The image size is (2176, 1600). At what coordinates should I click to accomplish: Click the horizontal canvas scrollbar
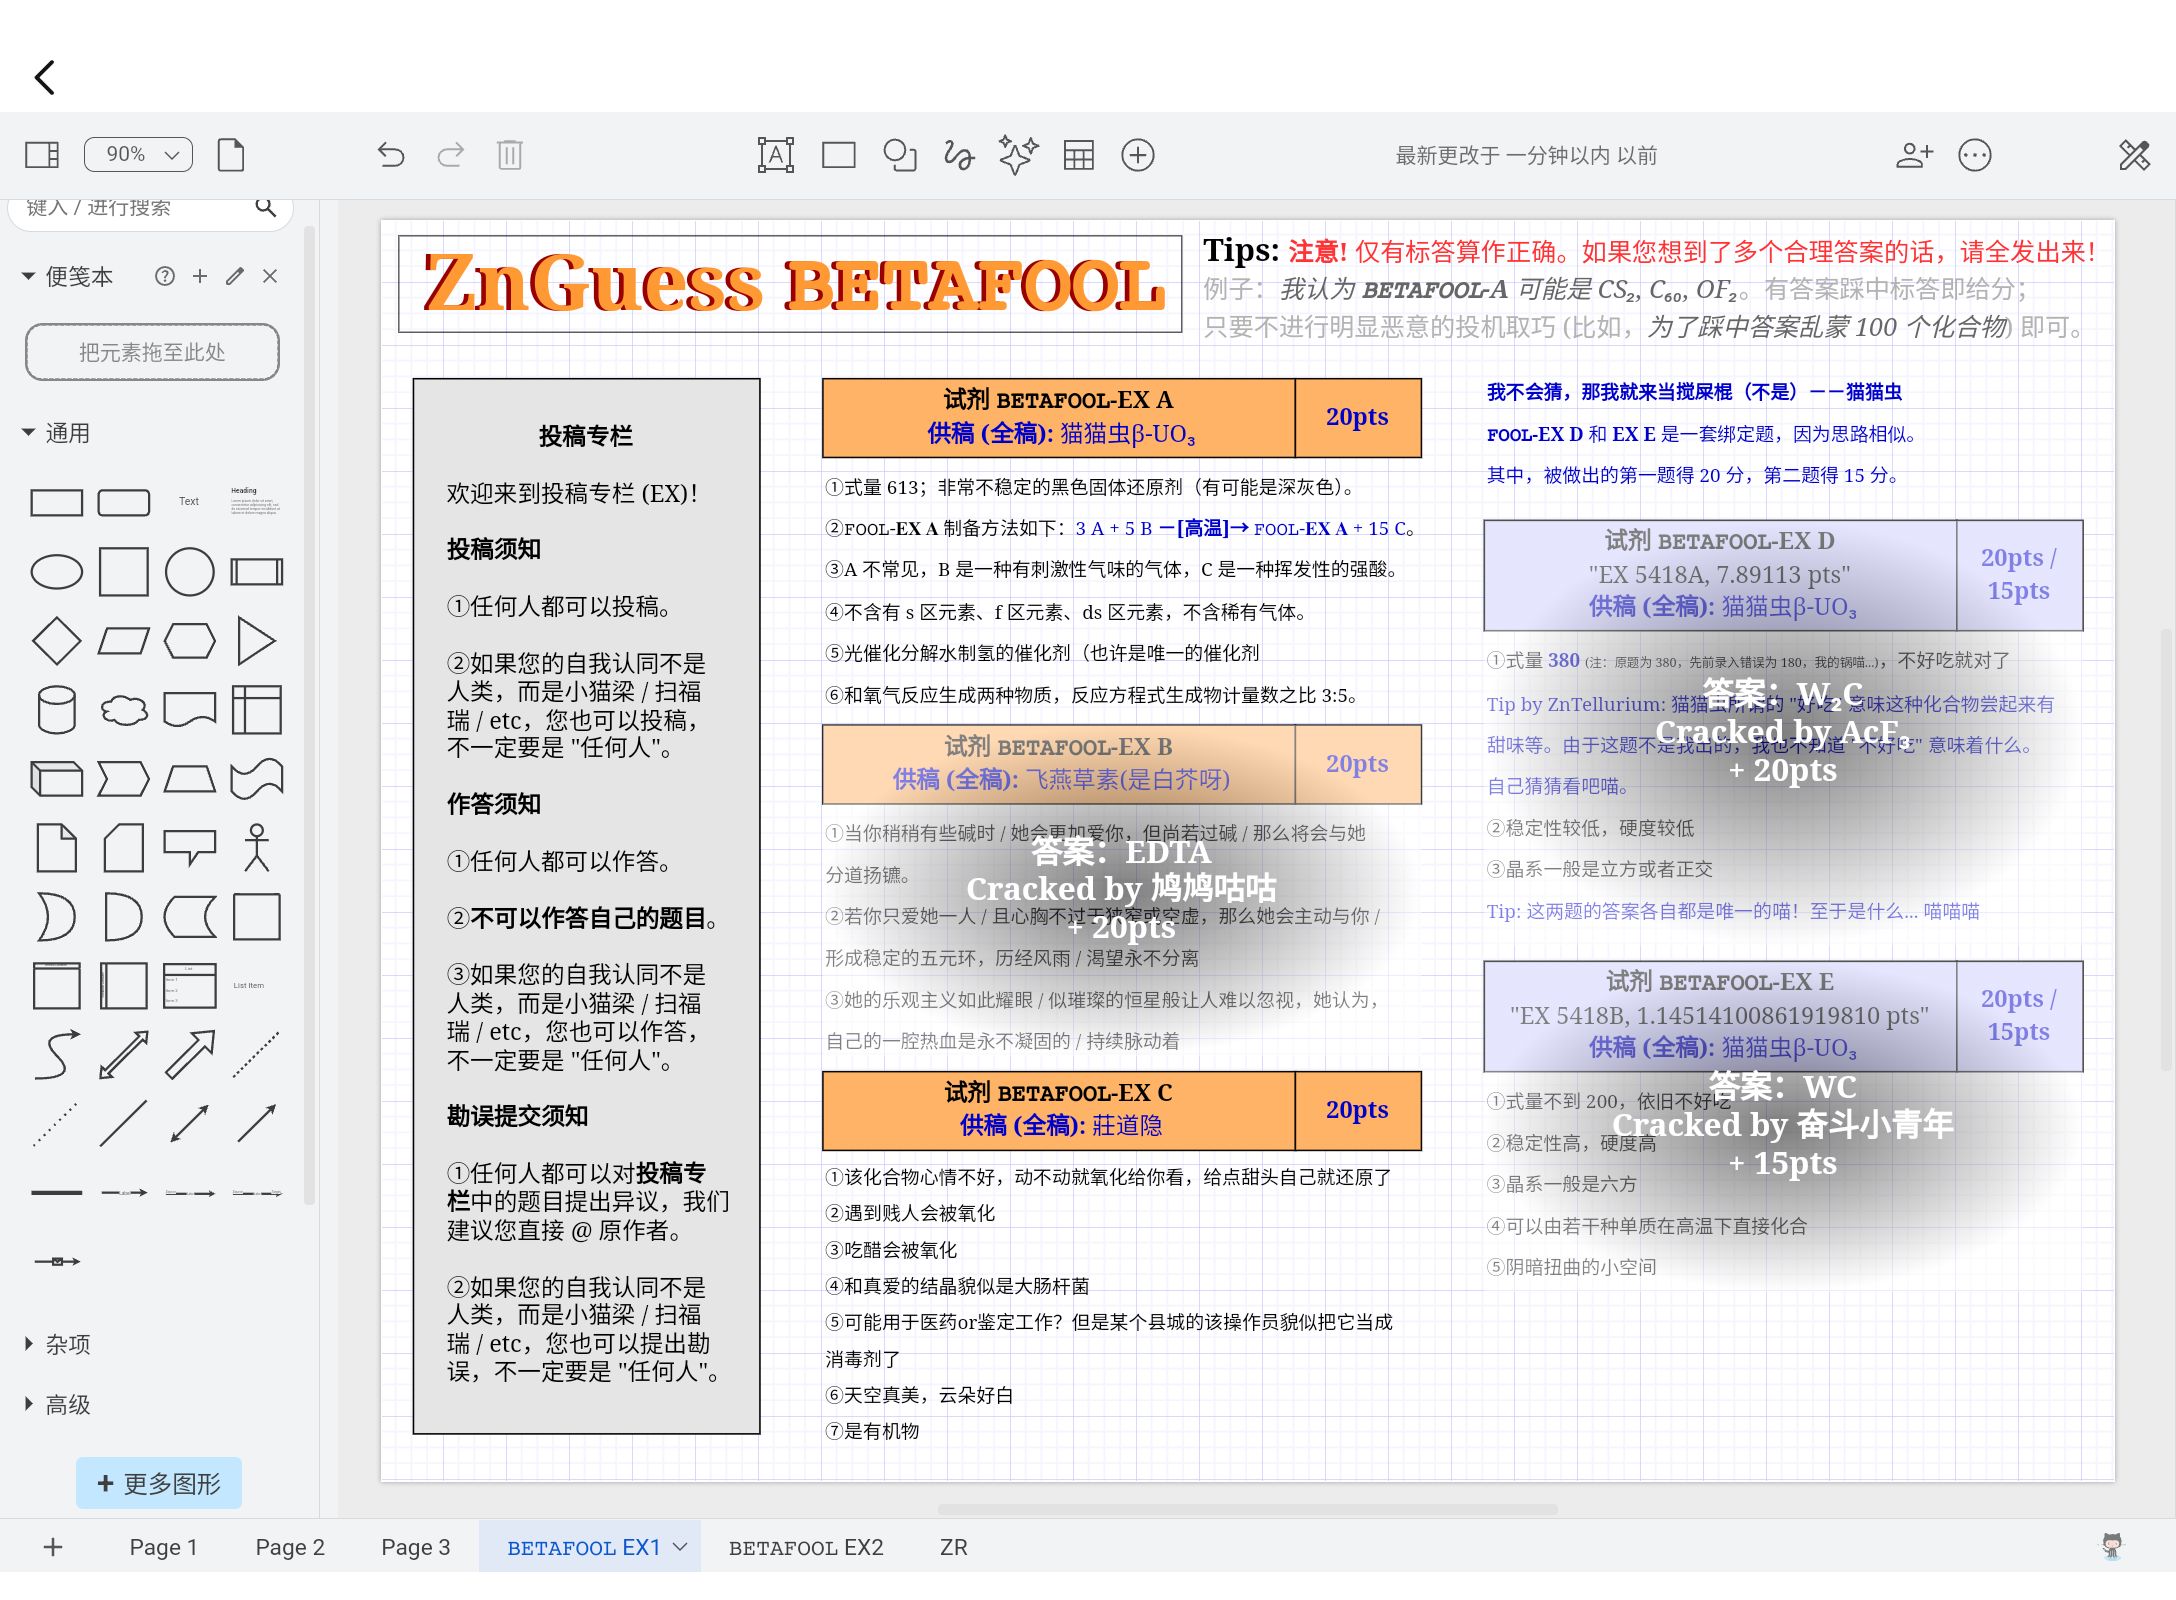point(1247,1509)
